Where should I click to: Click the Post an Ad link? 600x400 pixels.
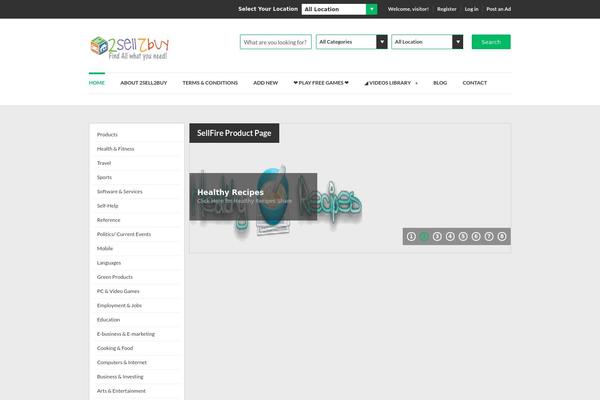[x=499, y=9]
